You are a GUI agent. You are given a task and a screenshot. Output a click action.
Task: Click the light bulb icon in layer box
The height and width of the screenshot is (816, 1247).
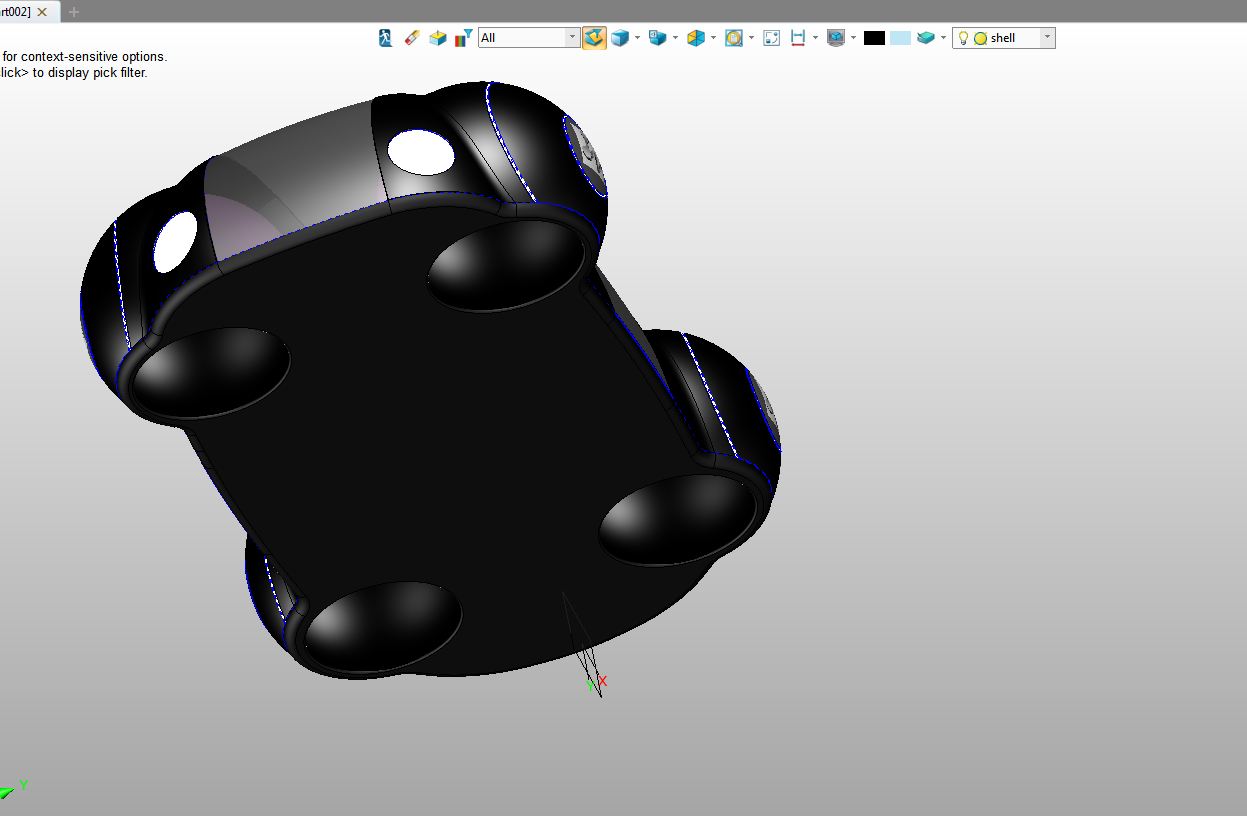(x=964, y=38)
